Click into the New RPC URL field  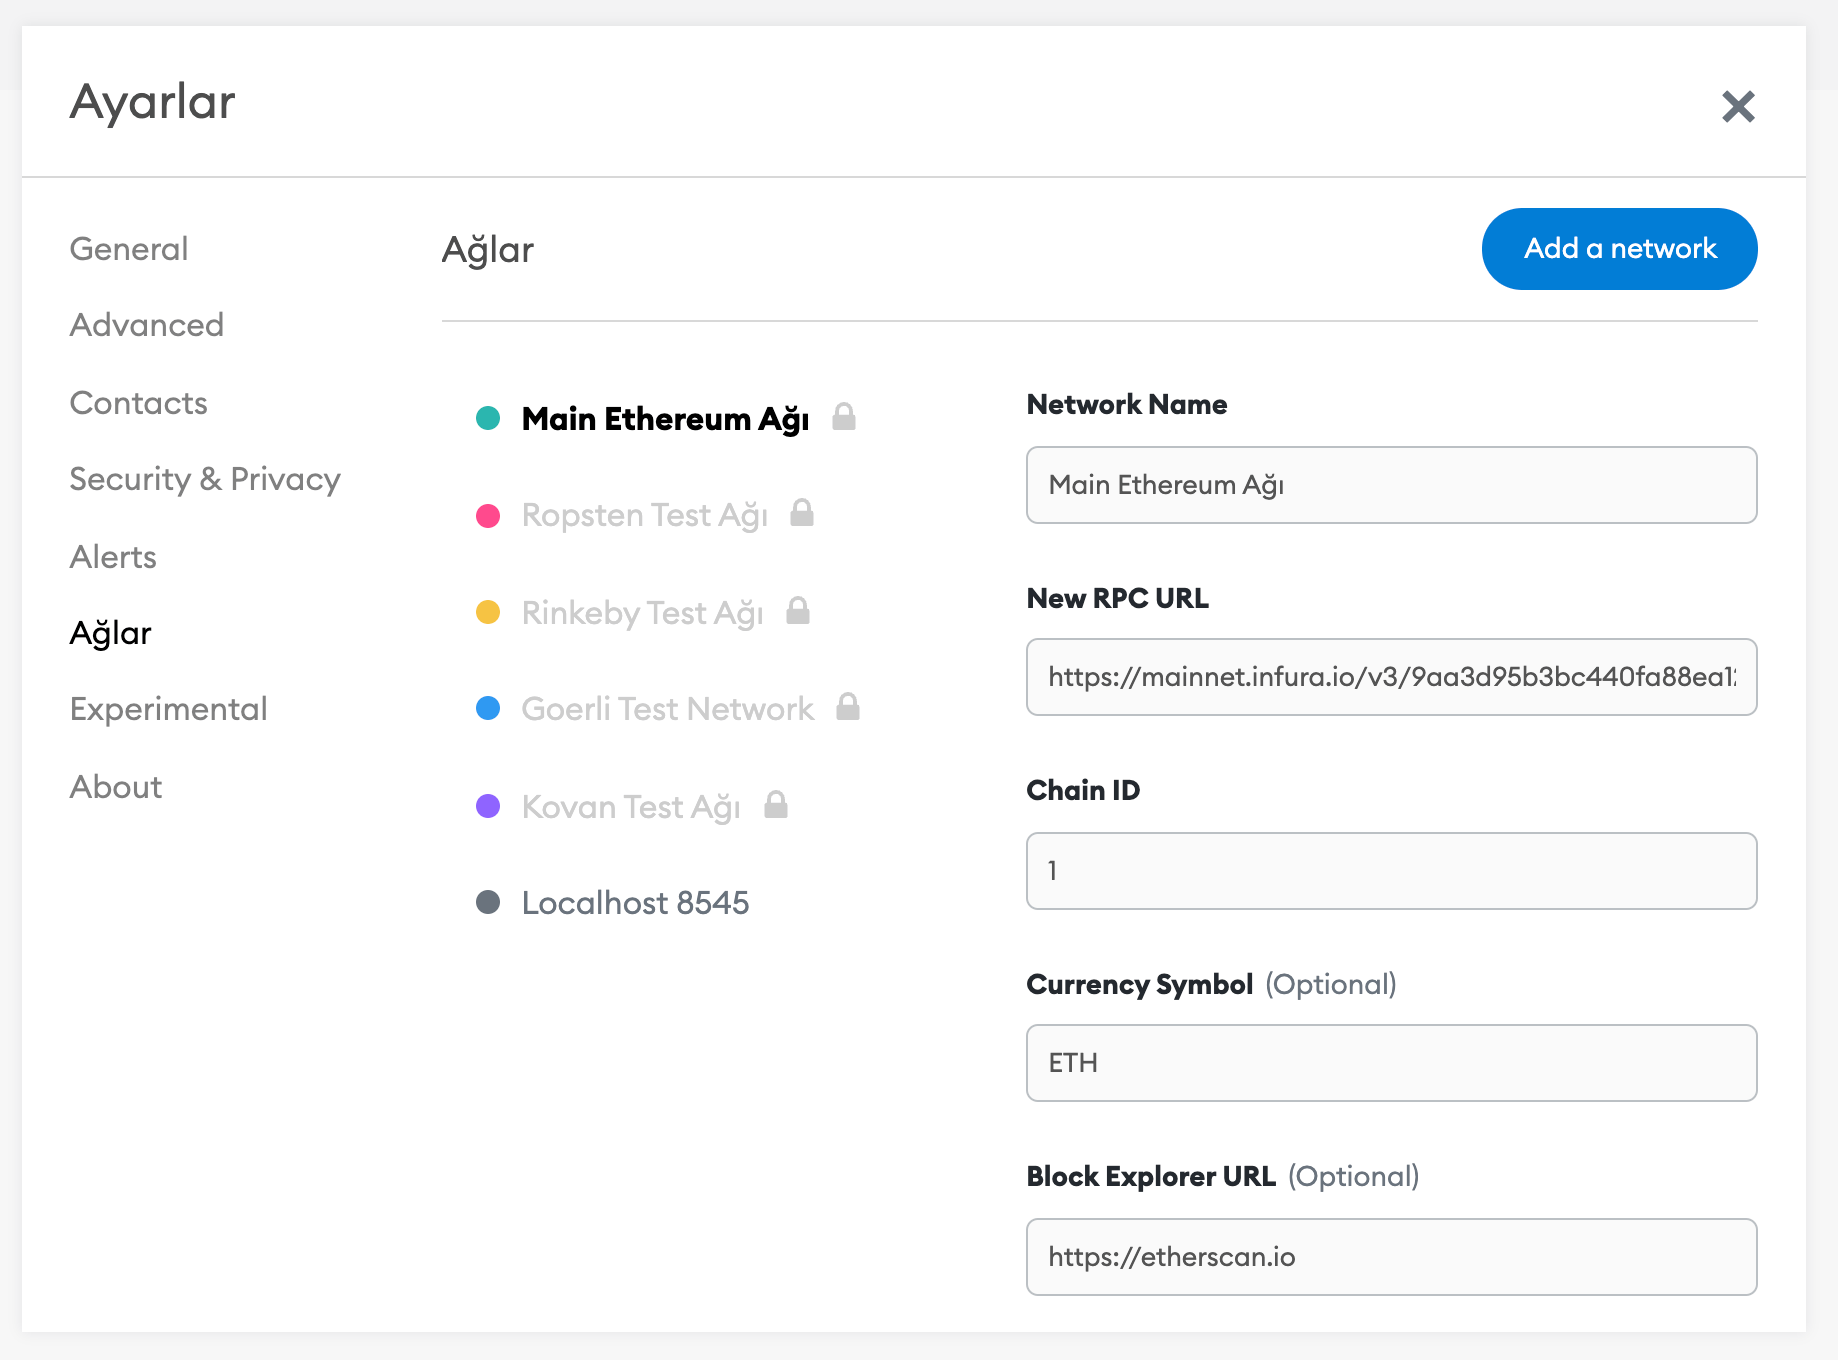pyautogui.click(x=1391, y=677)
